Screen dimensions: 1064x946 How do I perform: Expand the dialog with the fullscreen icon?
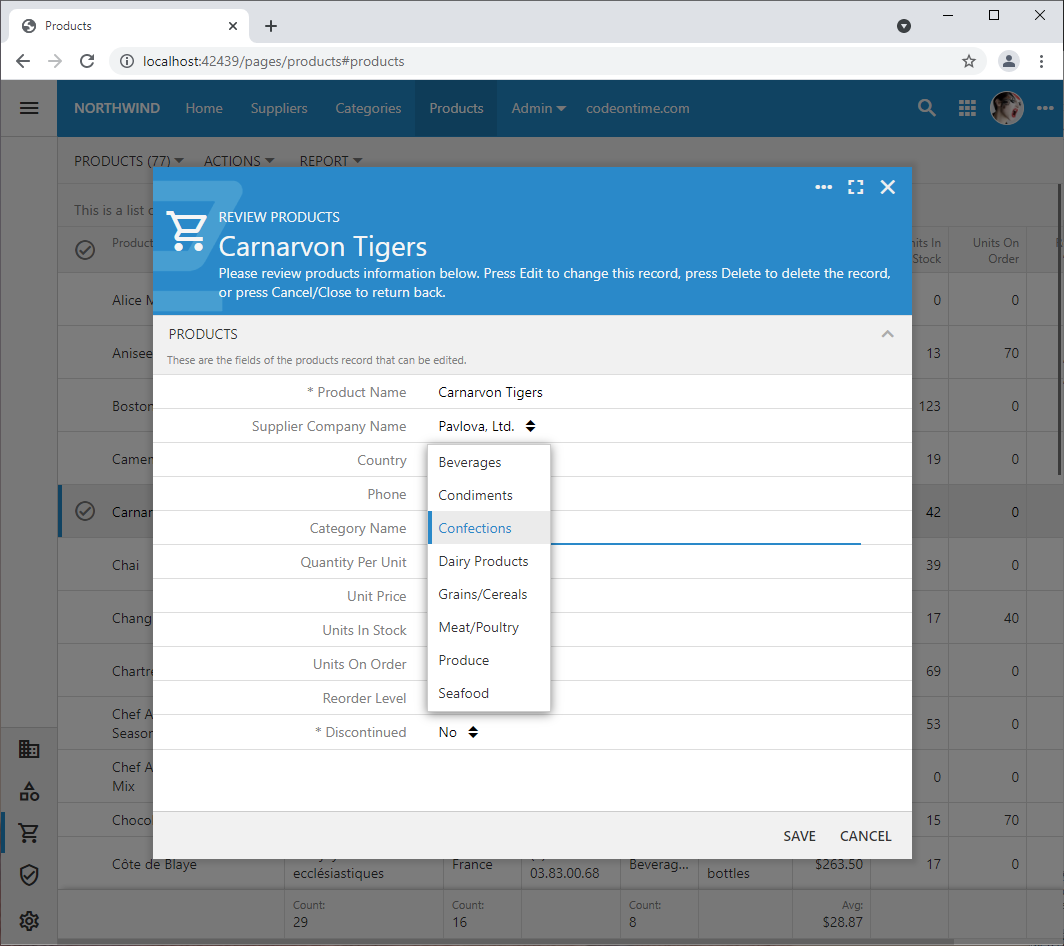pyautogui.click(x=855, y=187)
